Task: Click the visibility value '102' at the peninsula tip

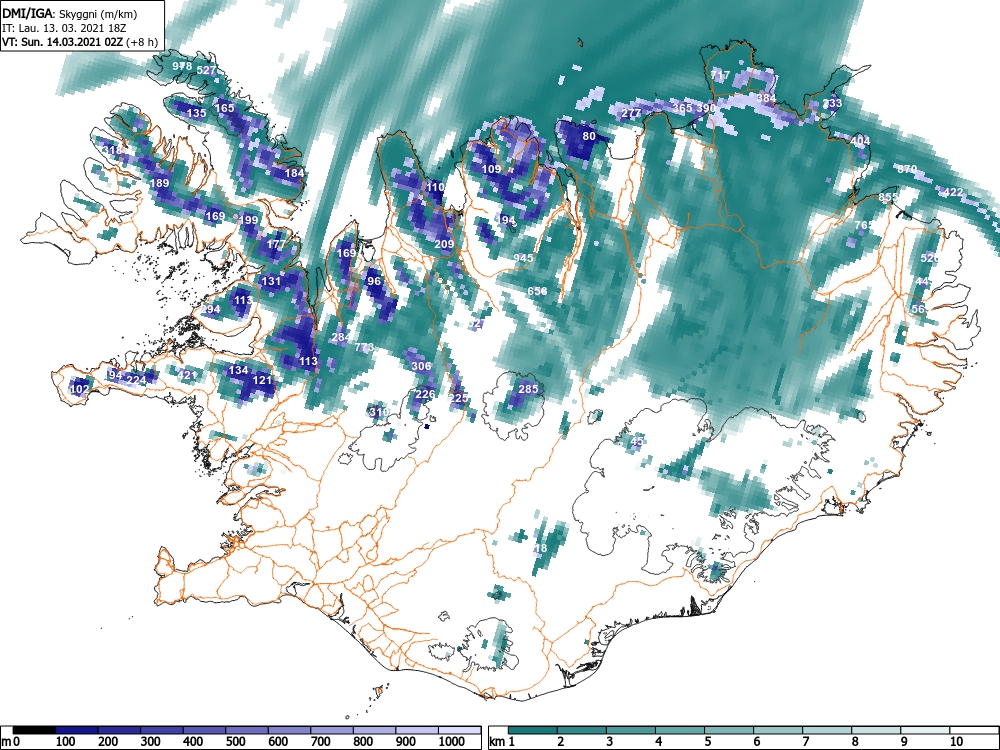Action: pos(80,389)
